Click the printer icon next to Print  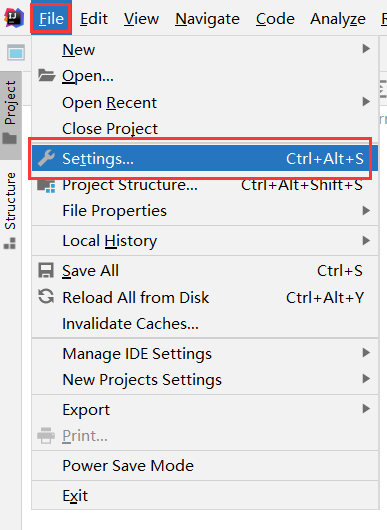point(46,435)
